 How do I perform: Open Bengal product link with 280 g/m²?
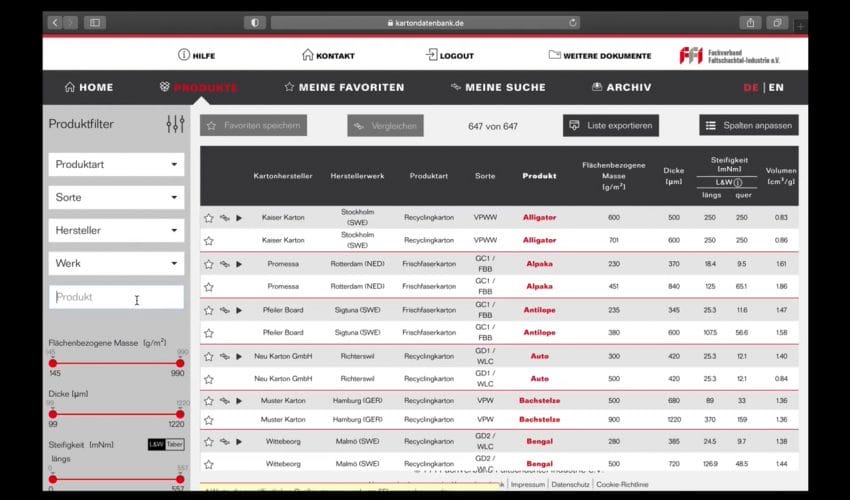[539, 441]
